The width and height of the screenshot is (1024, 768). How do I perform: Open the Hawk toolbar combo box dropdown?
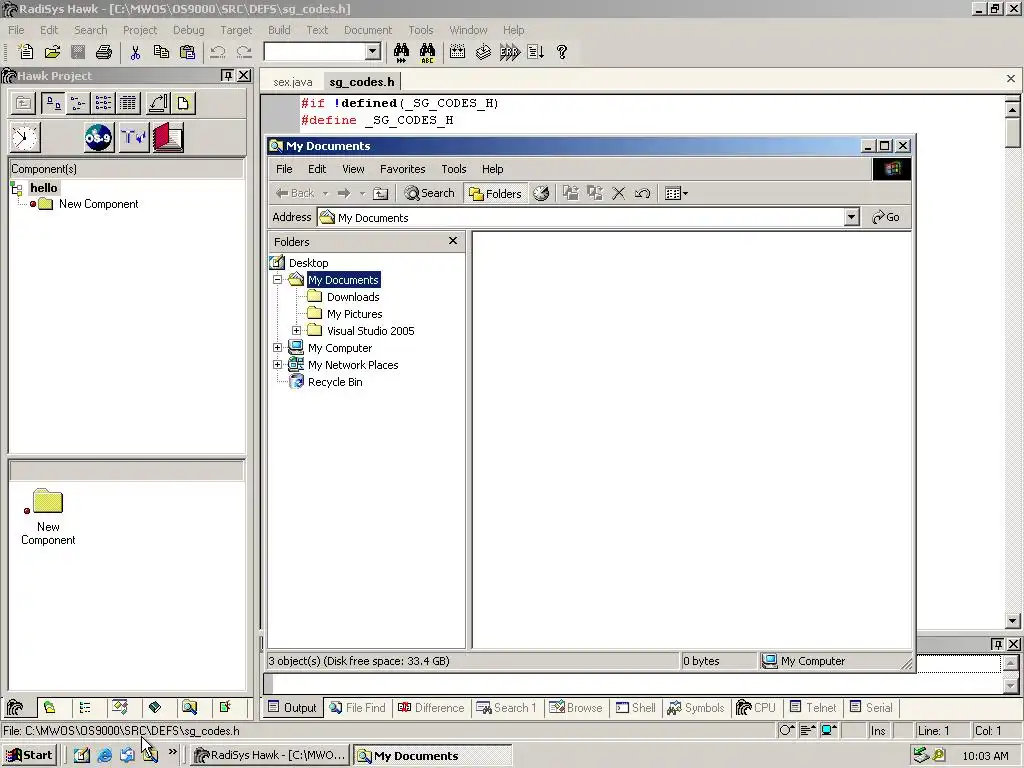tap(373, 52)
